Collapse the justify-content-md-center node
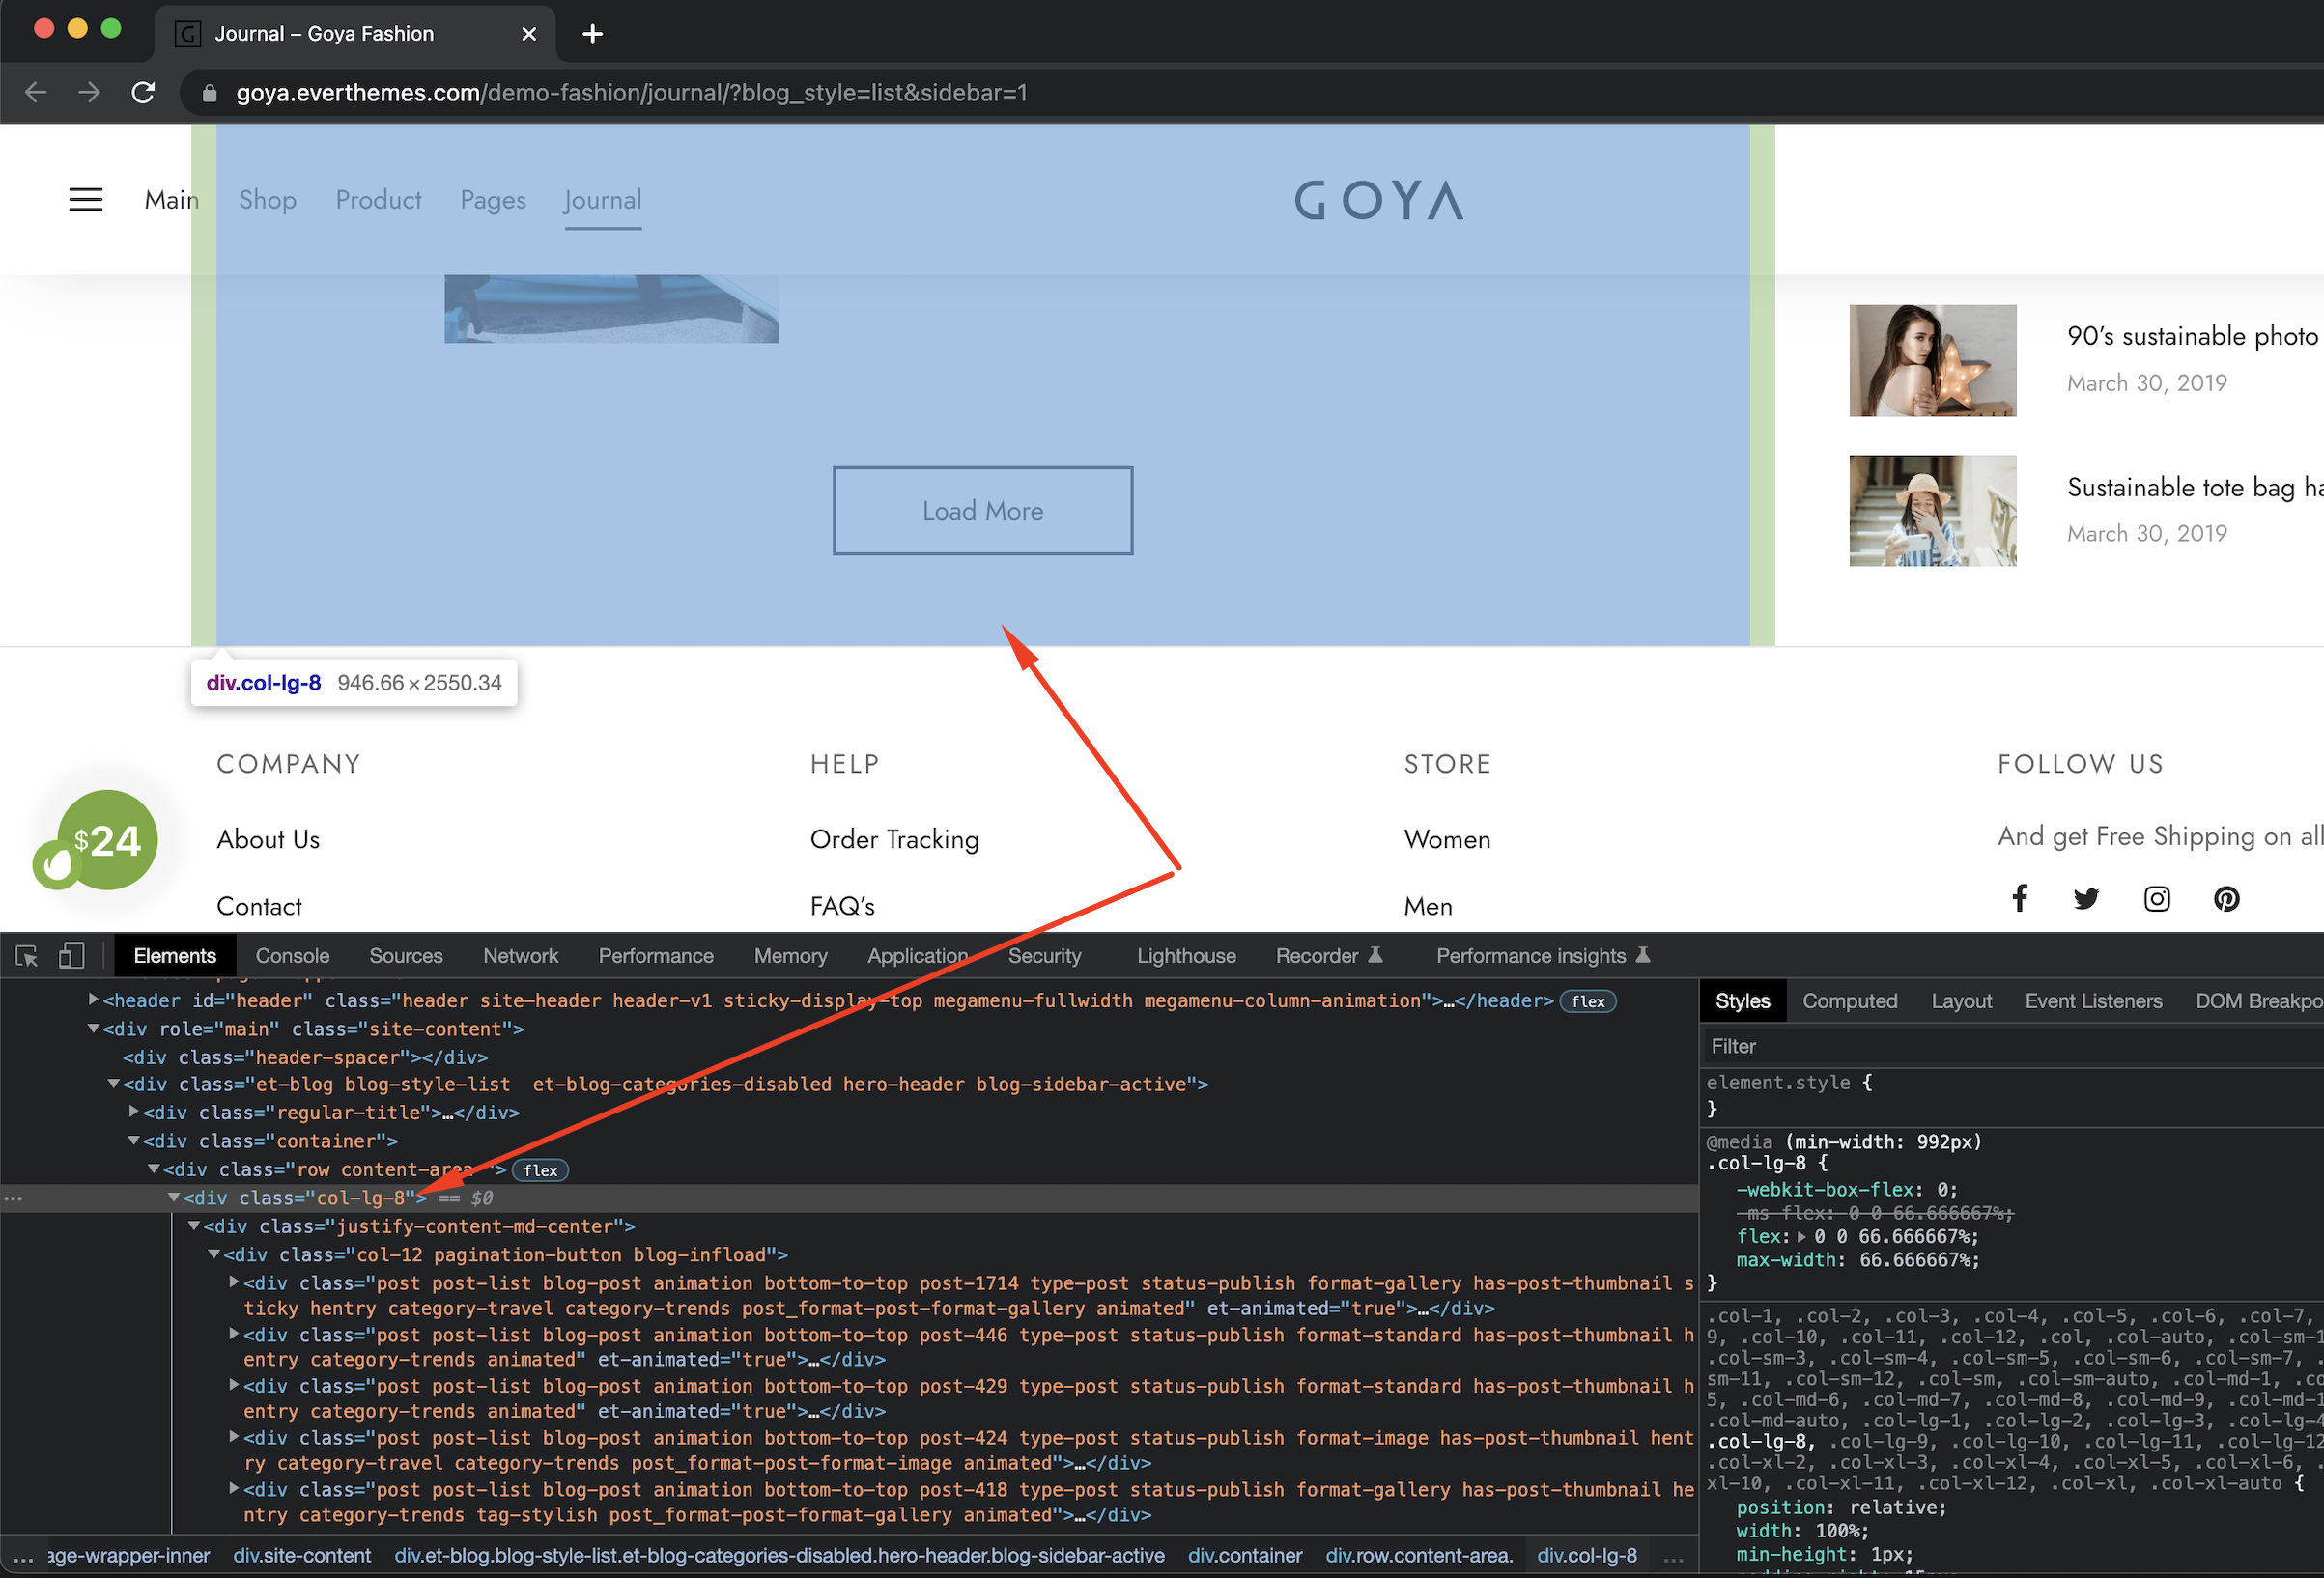2324x1578 pixels. [x=194, y=1226]
